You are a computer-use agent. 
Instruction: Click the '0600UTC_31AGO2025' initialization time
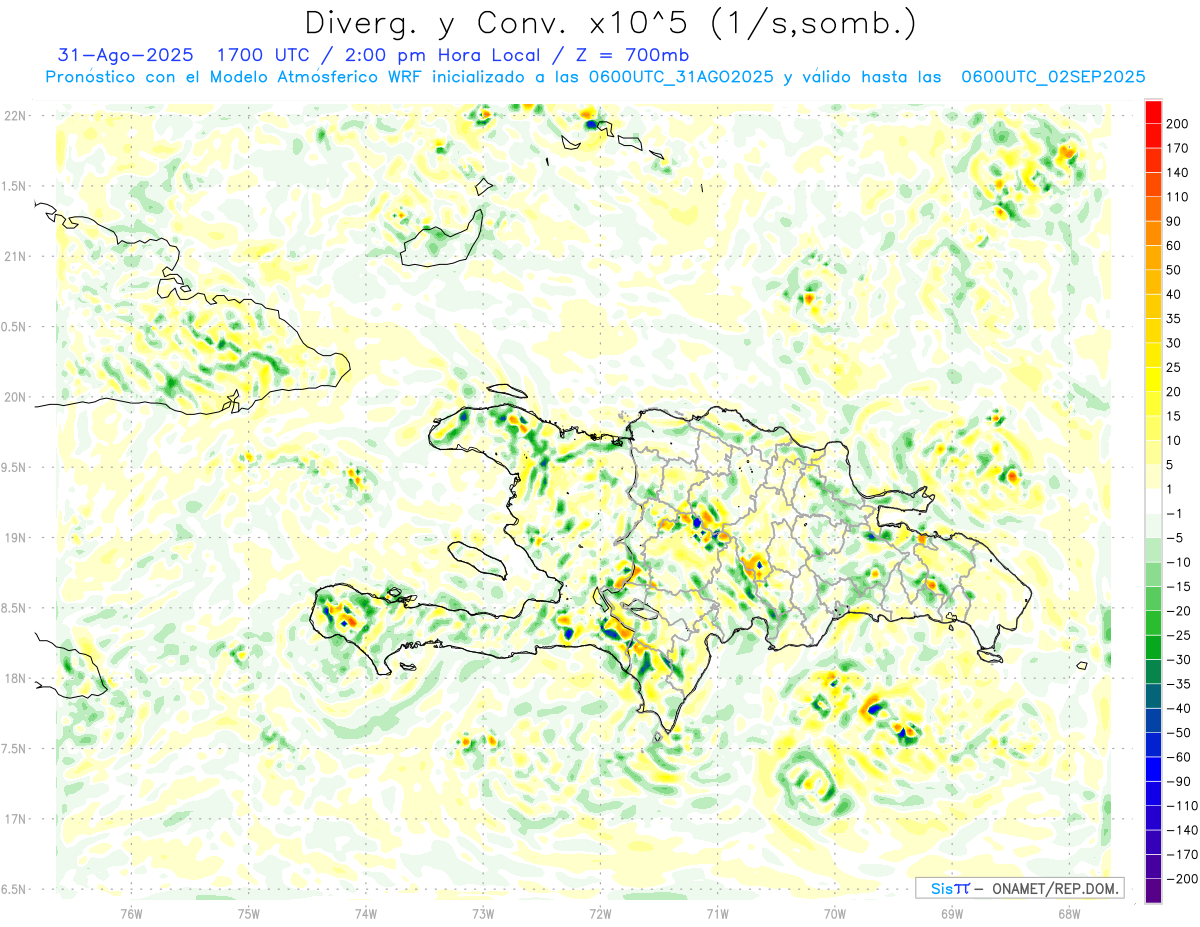pos(680,77)
